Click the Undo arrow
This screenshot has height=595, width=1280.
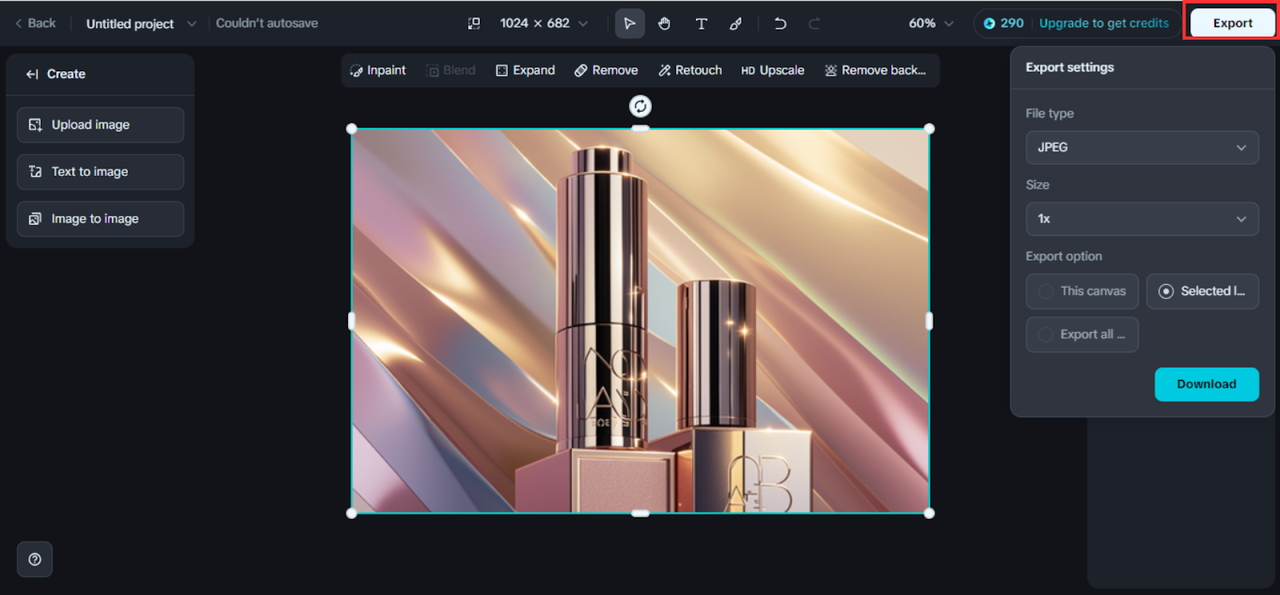781,23
